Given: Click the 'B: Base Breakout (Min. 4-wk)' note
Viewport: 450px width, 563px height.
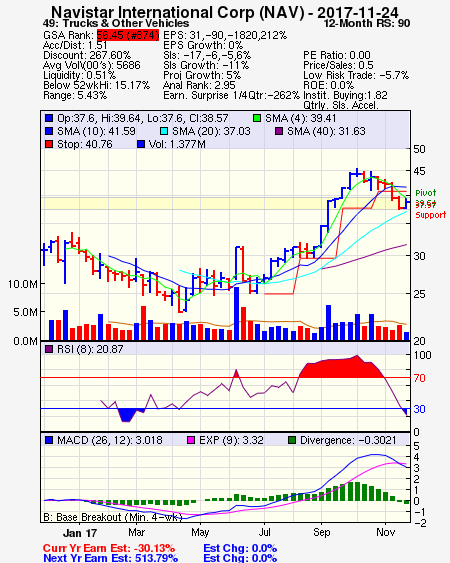Looking at the screenshot, I should tap(113, 517).
